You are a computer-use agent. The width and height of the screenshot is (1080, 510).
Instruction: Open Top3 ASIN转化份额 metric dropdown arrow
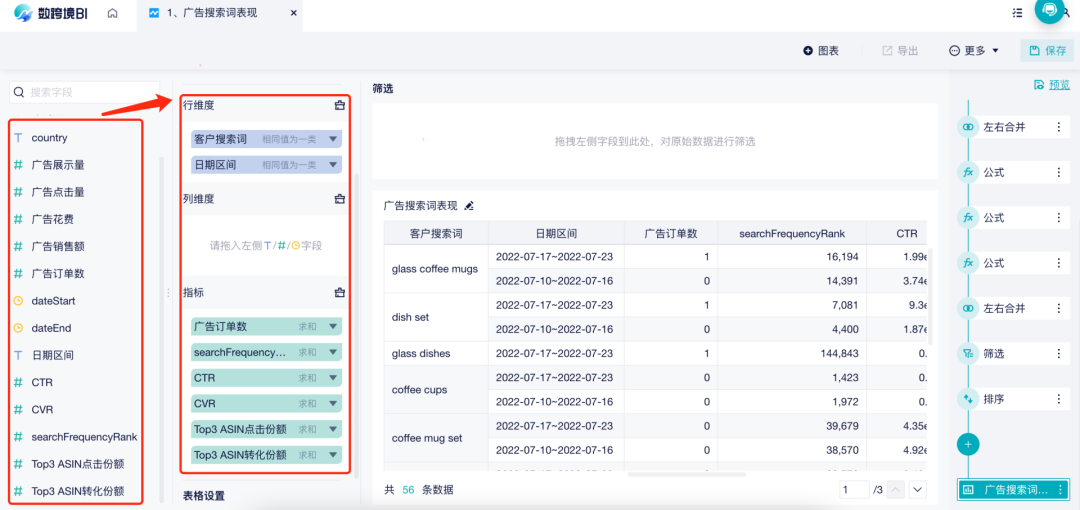pos(333,455)
